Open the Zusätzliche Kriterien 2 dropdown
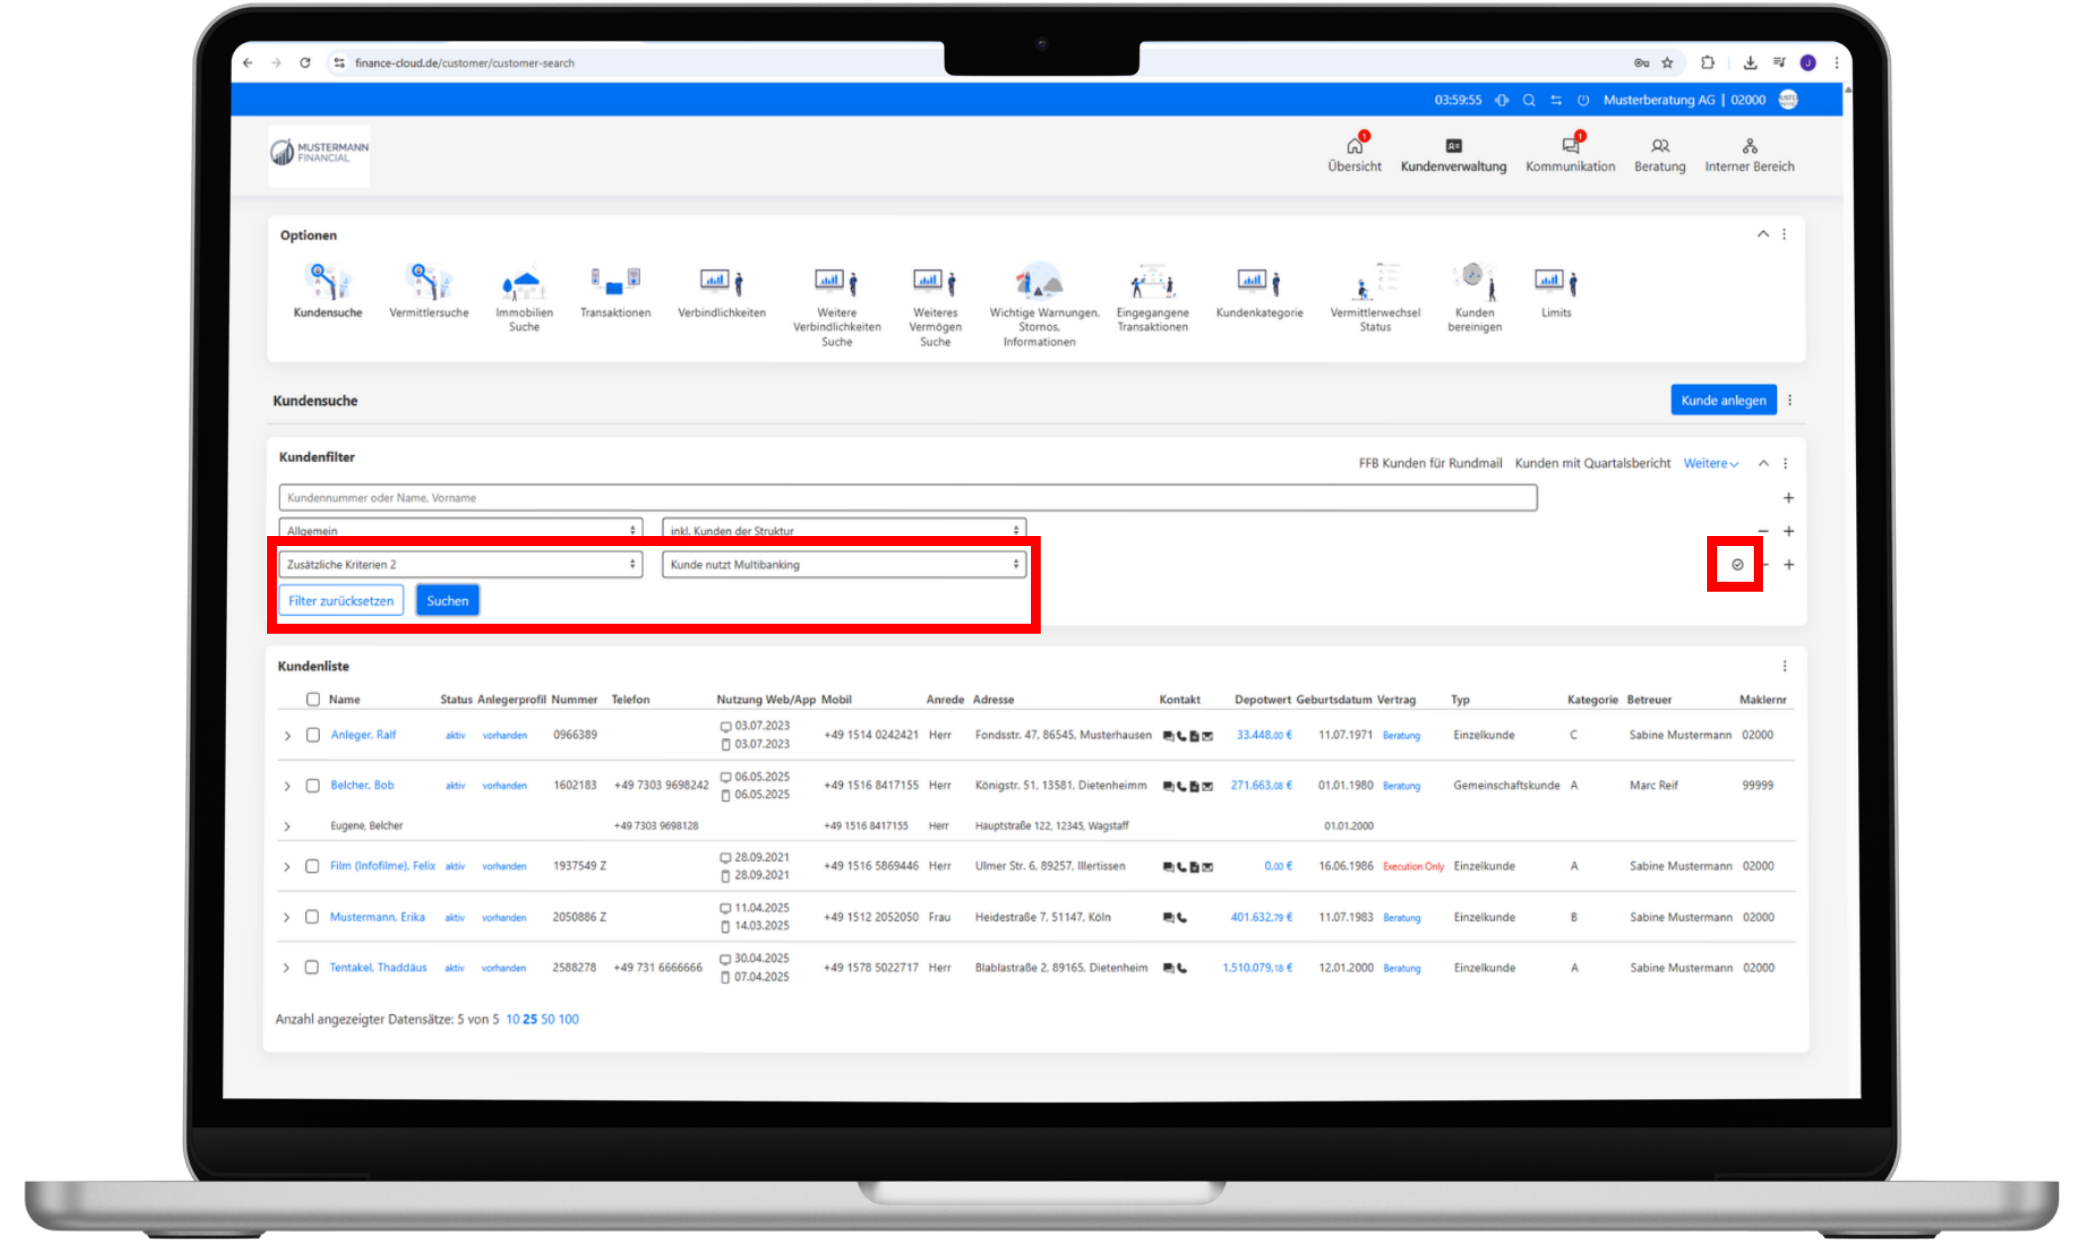 [460, 565]
